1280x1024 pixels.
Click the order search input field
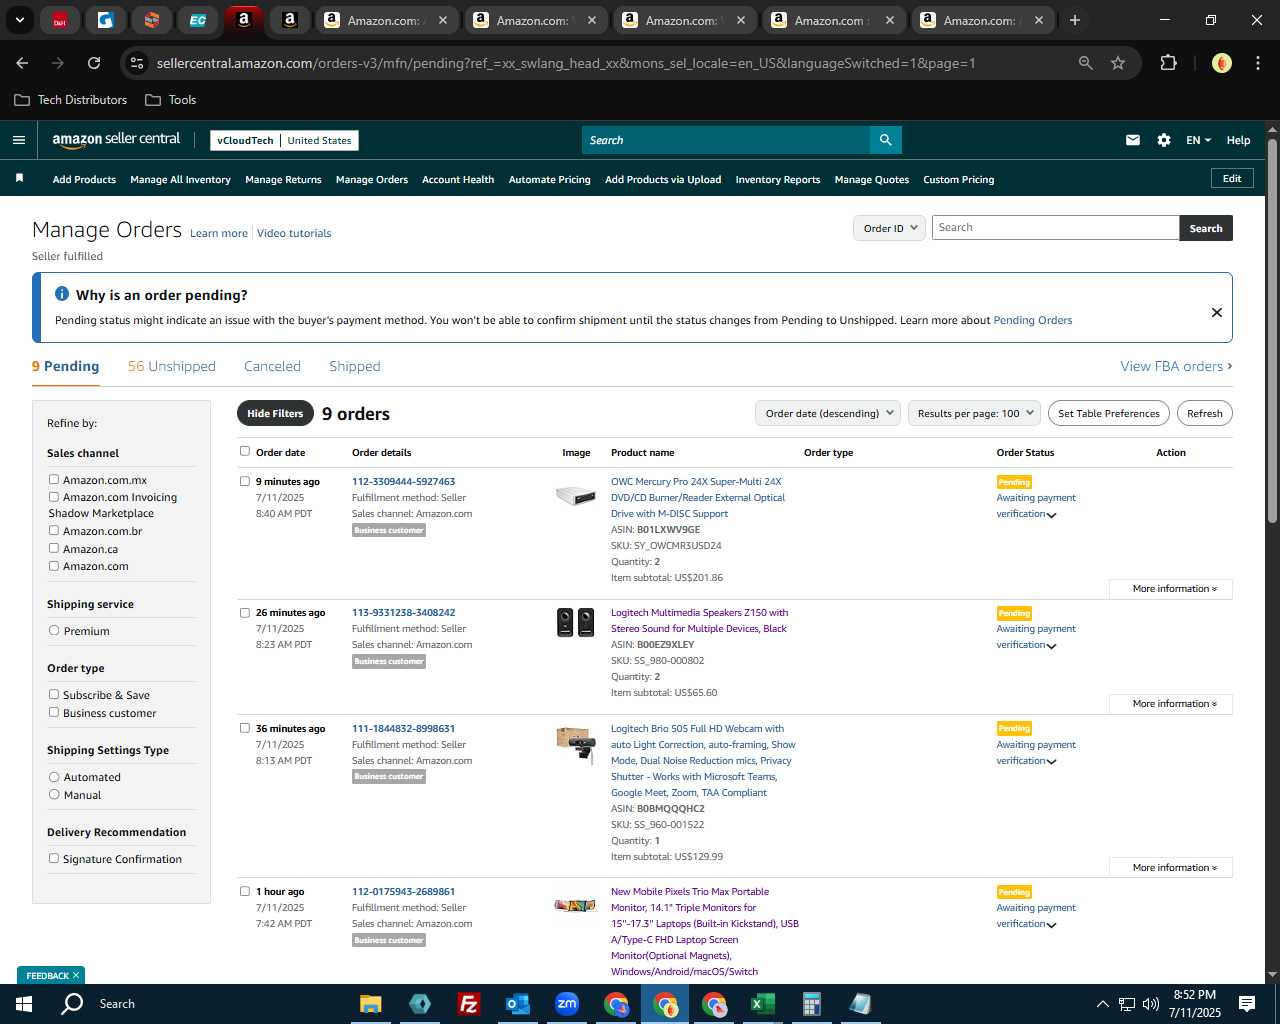click(x=1055, y=228)
